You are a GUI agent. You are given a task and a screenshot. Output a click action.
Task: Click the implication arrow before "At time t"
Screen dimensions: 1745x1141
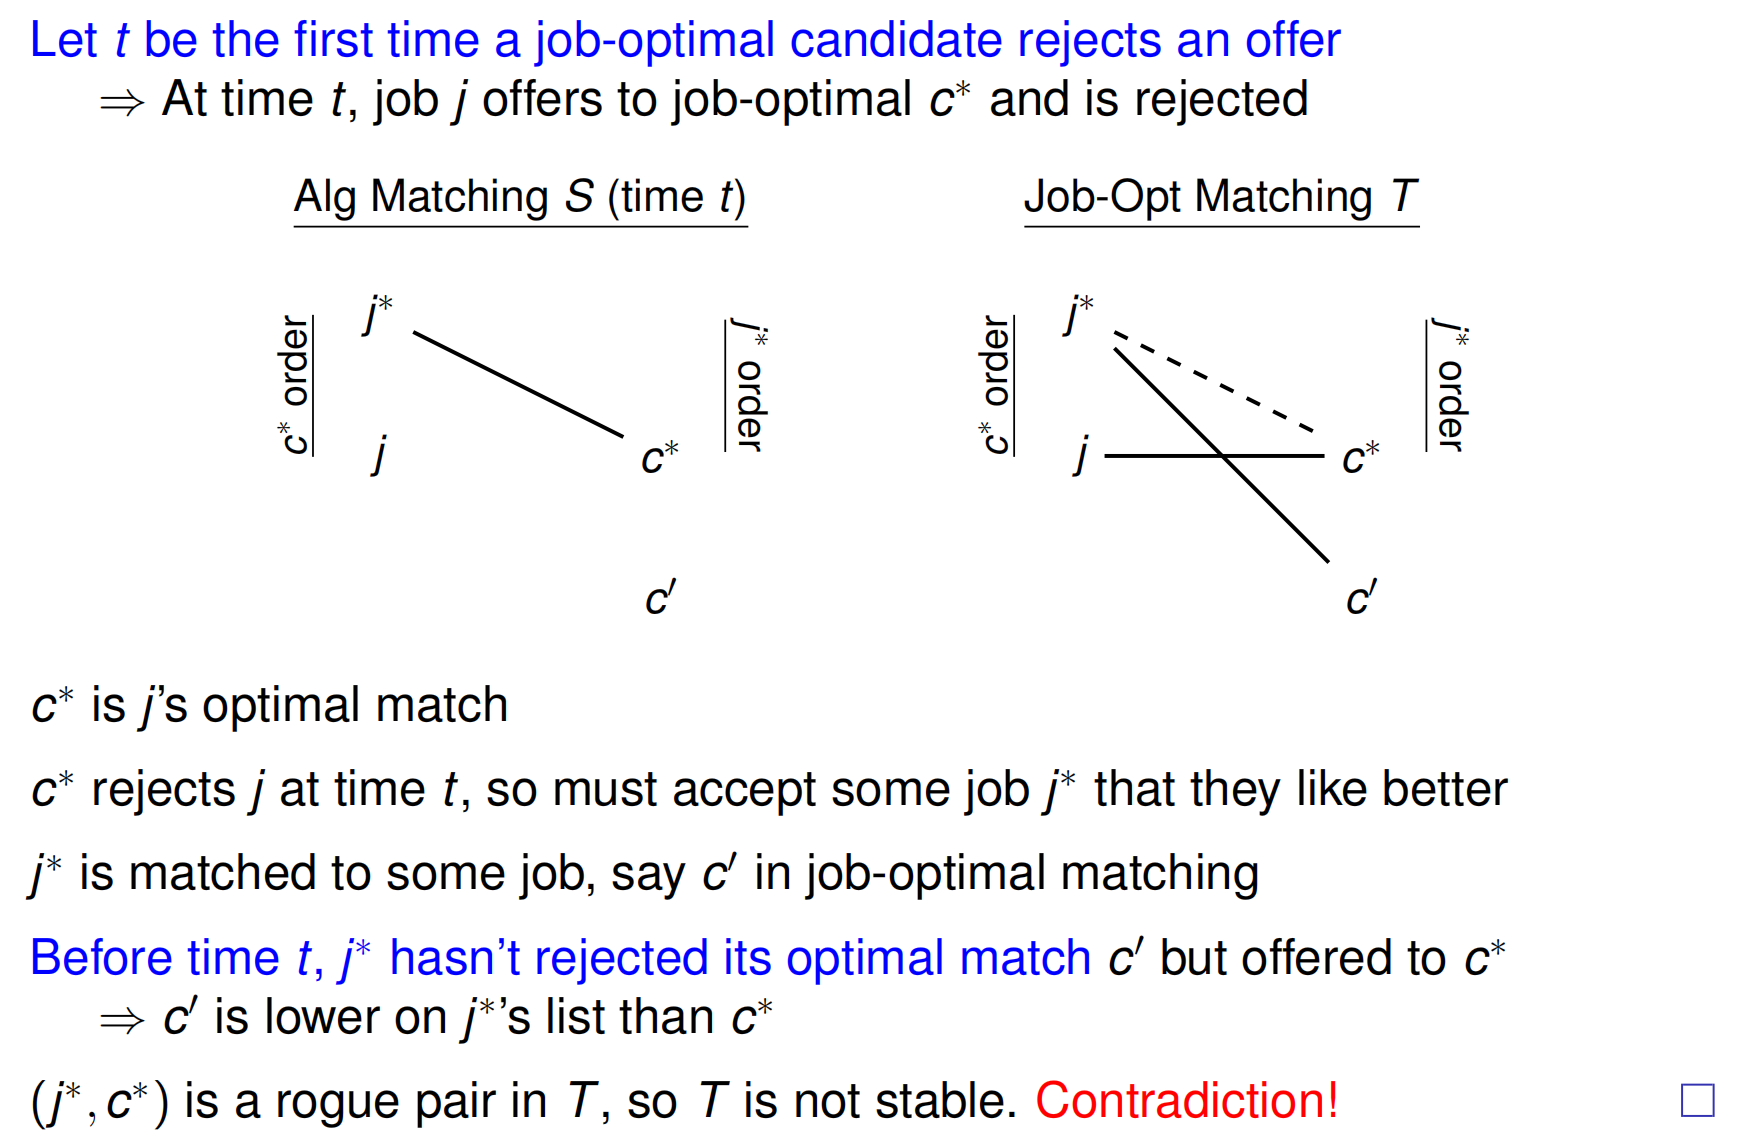click(122, 102)
